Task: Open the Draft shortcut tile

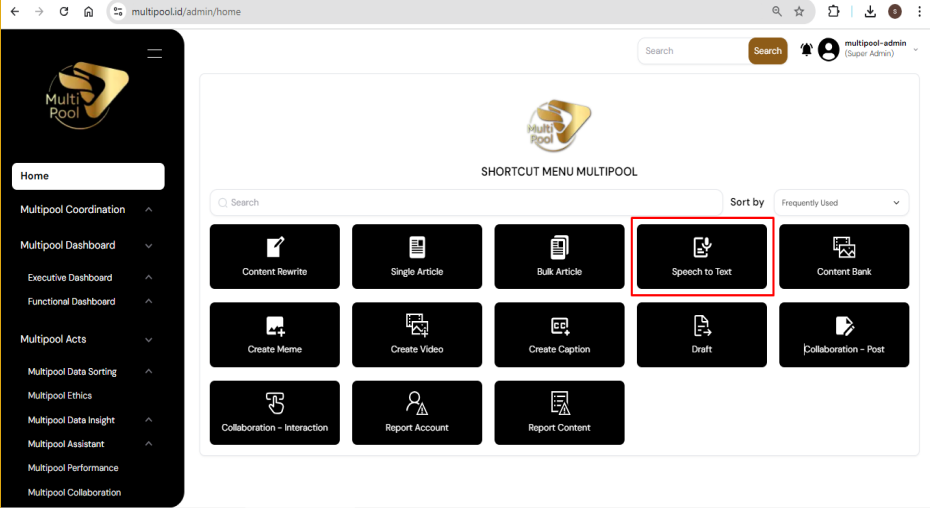Action: 702,335
